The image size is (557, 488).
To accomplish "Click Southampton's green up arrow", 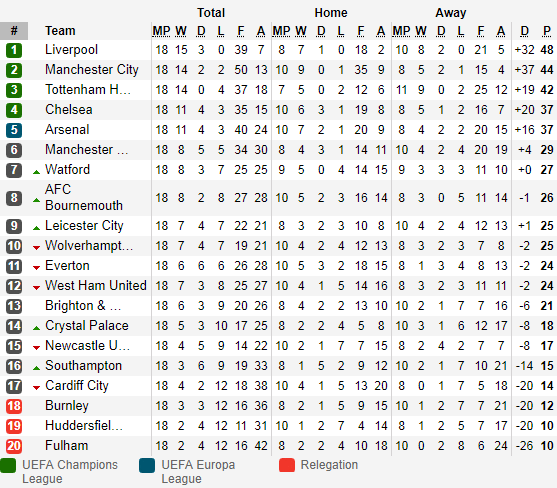I will [36, 368].
